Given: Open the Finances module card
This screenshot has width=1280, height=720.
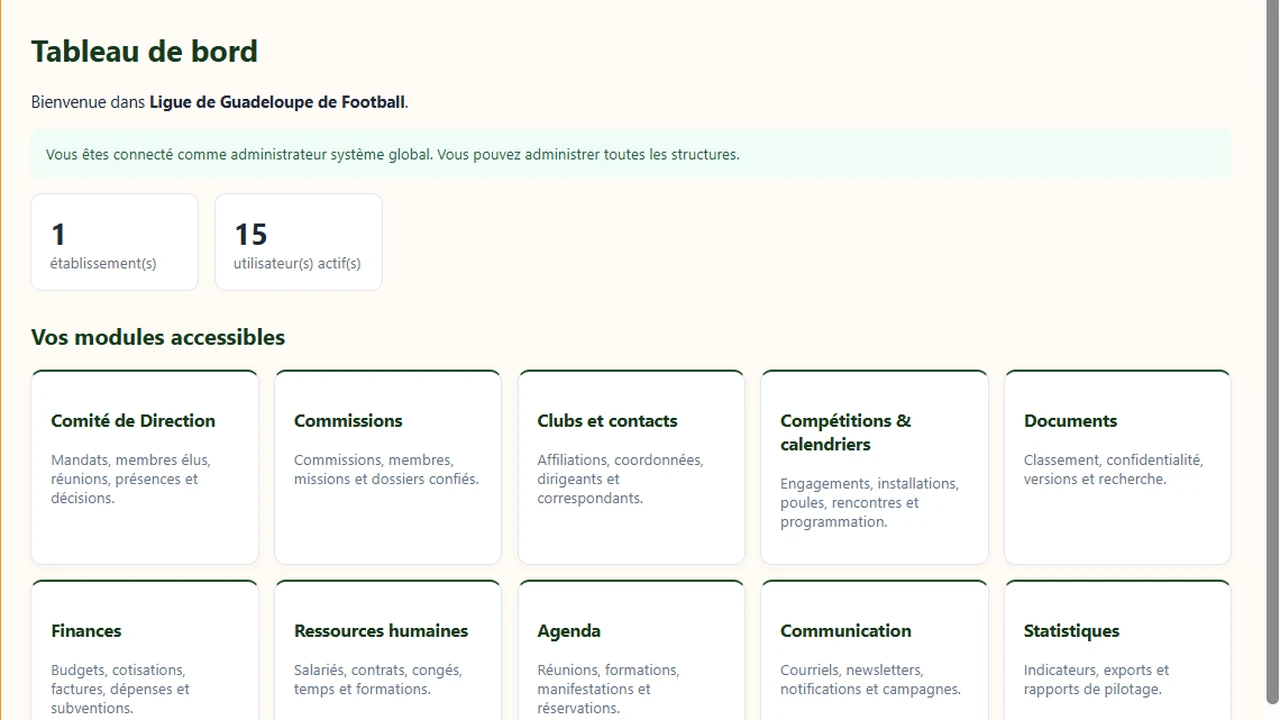Looking at the screenshot, I should click(145, 650).
